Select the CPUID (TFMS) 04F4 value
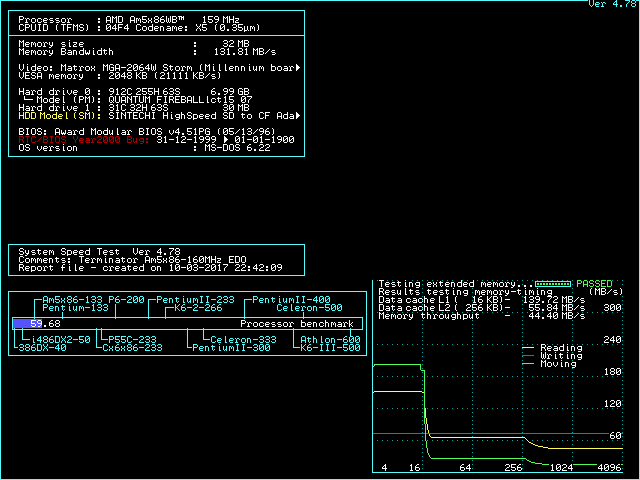Screen dimensions: 640x480 point(118,28)
